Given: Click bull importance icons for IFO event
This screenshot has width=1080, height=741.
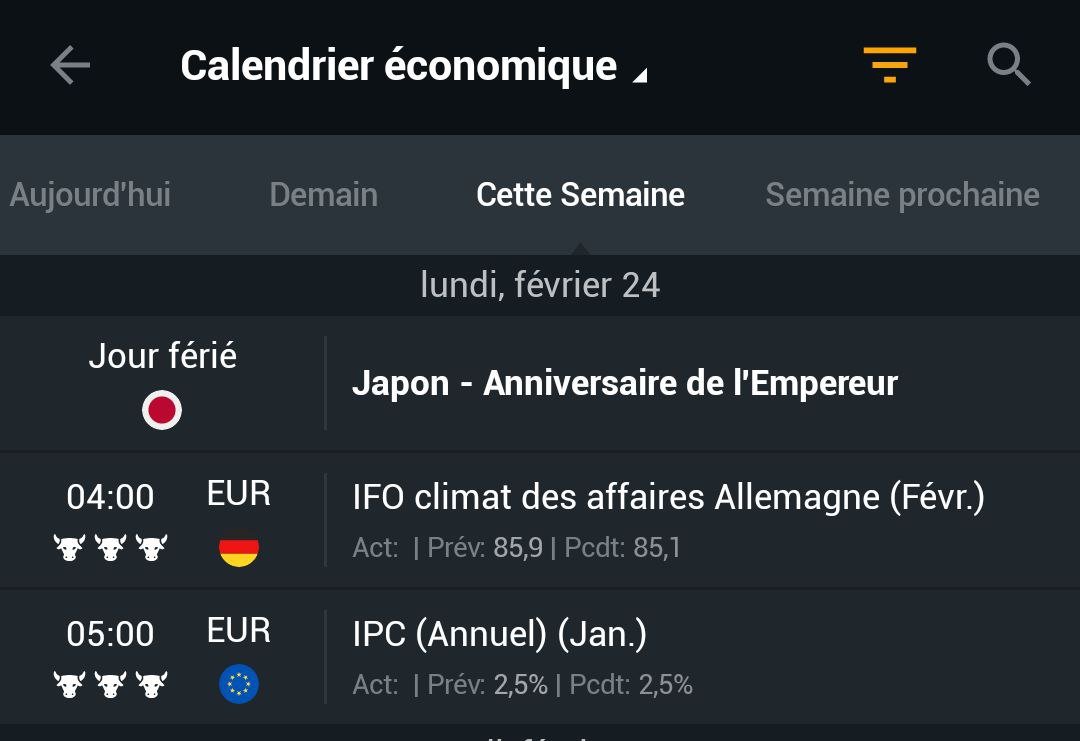Looking at the screenshot, I should point(110,548).
